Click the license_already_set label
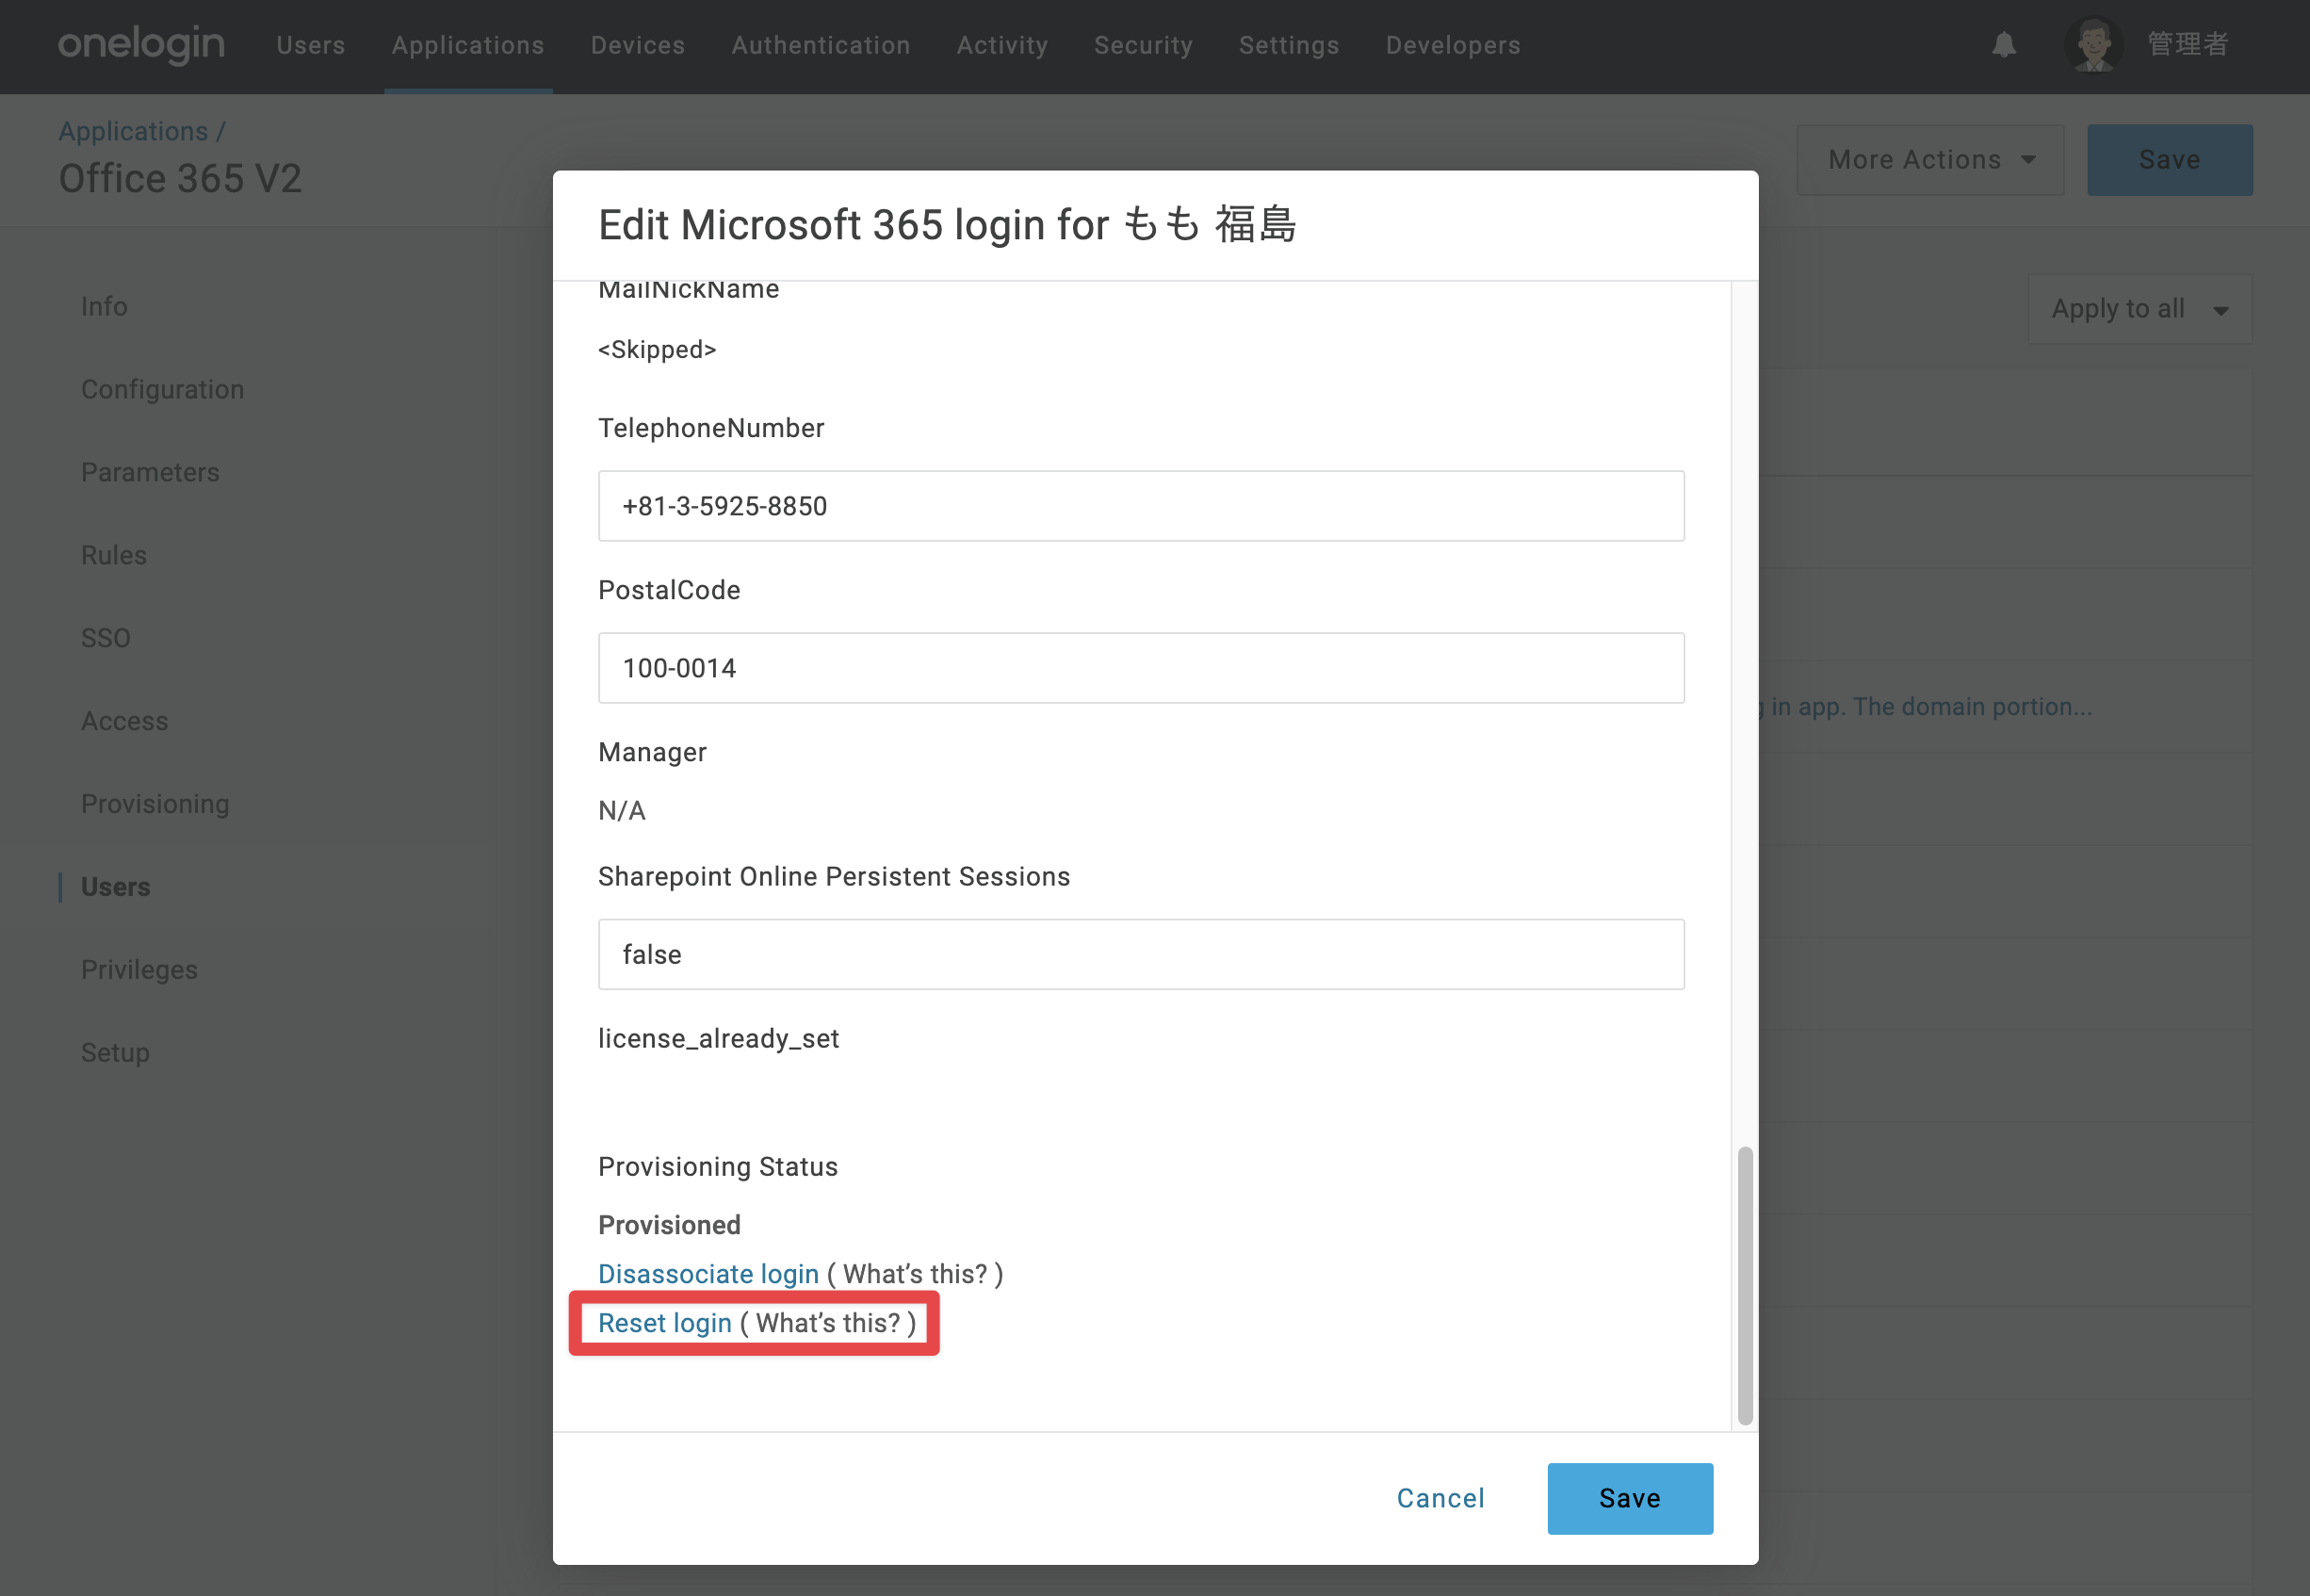This screenshot has height=1596, width=2310. (718, 1038)
